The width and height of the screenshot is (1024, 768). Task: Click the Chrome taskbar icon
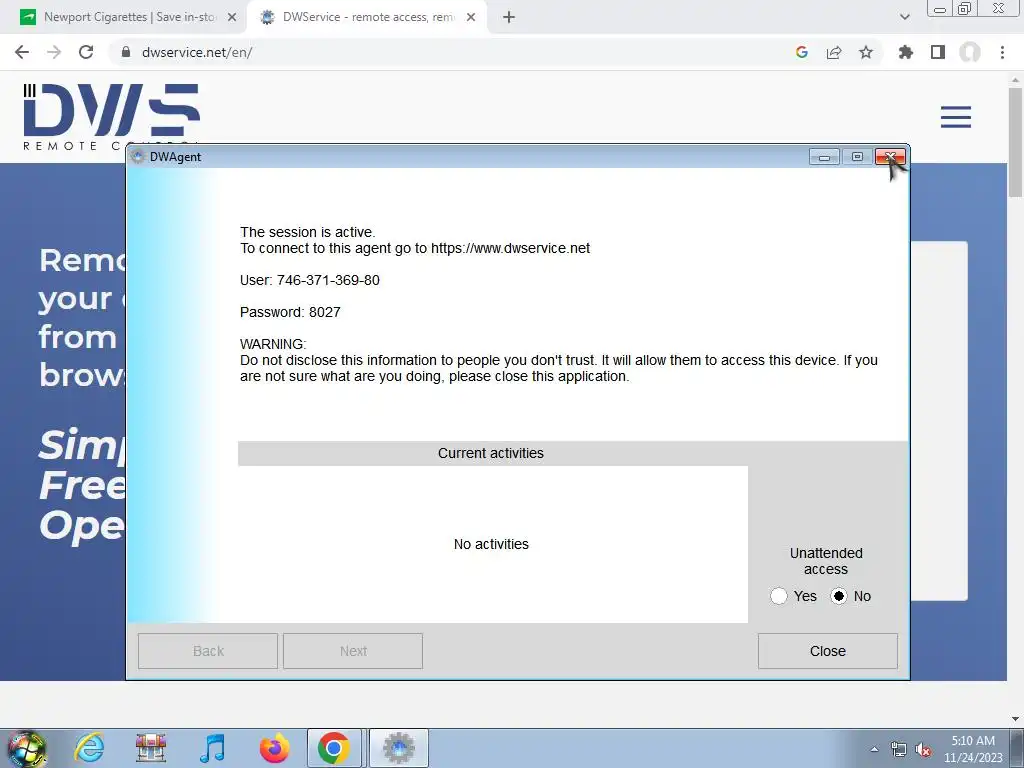click(x=334, y=748)
